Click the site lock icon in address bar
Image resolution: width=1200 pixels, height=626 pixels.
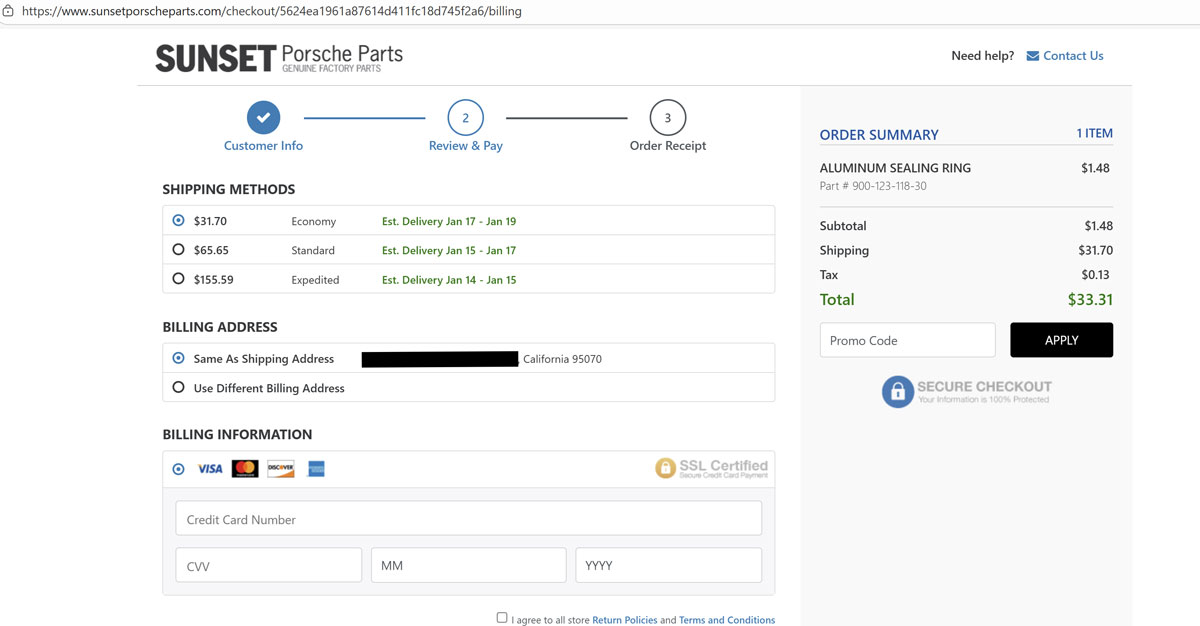point(8,11)
